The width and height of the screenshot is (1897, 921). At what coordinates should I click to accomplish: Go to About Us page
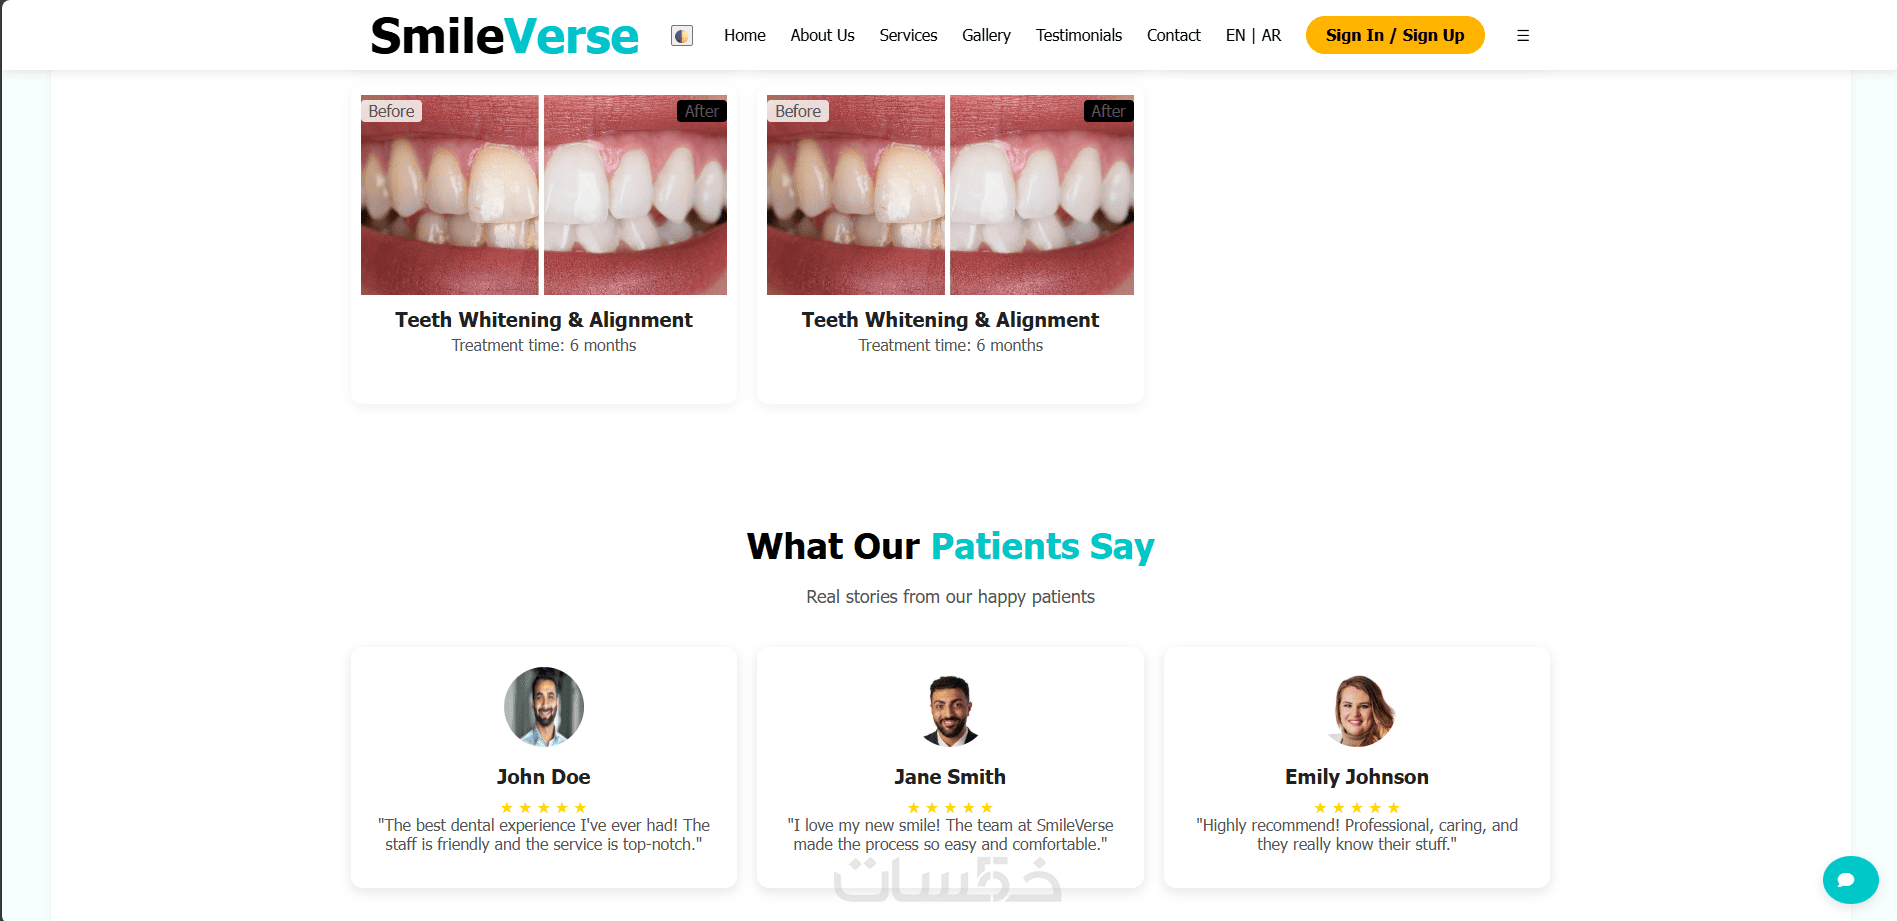click(x=822, y=35)
